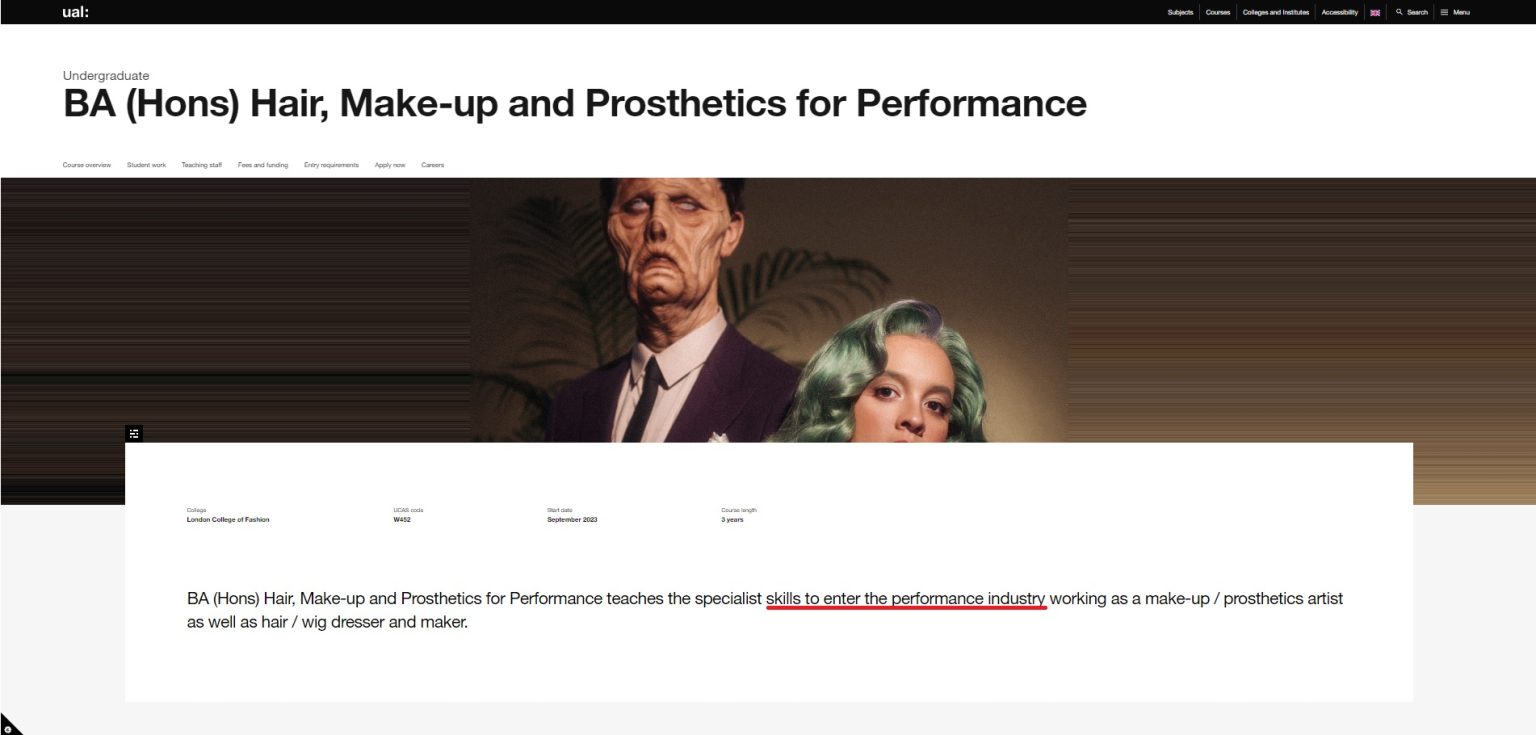Click London College of Fashion link
Viewport: 1536px width, 735px height.
click(228, 520)
